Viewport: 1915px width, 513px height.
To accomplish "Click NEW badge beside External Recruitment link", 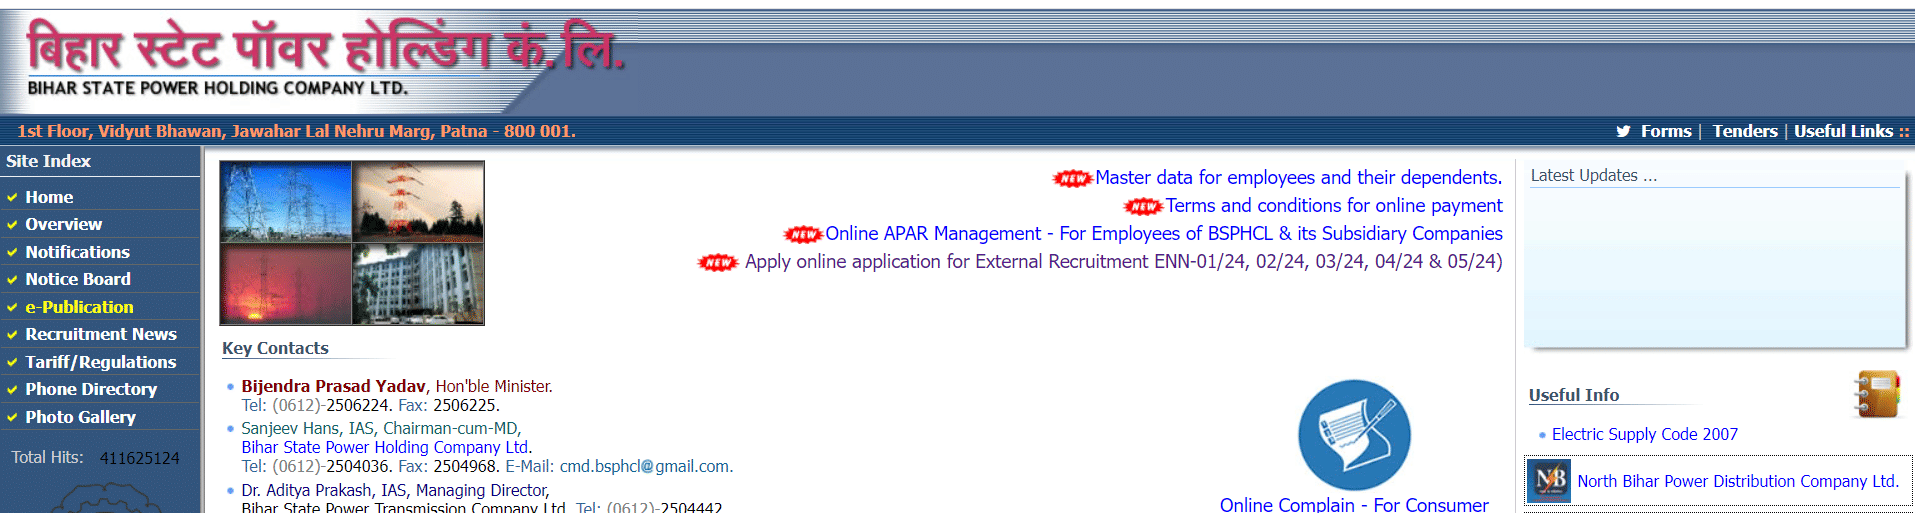I will pos(717,262).
